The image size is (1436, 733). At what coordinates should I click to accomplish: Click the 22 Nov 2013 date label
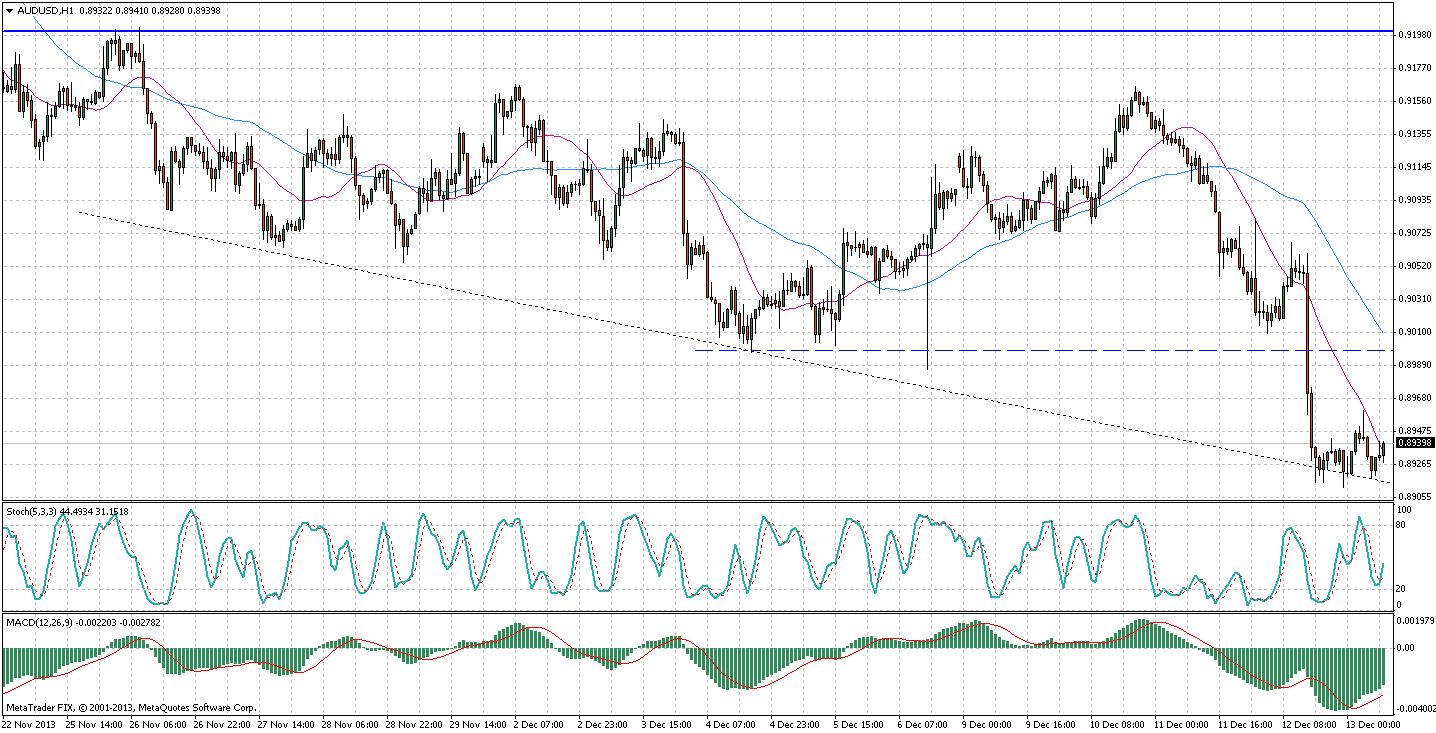click(x=29, y=722)
